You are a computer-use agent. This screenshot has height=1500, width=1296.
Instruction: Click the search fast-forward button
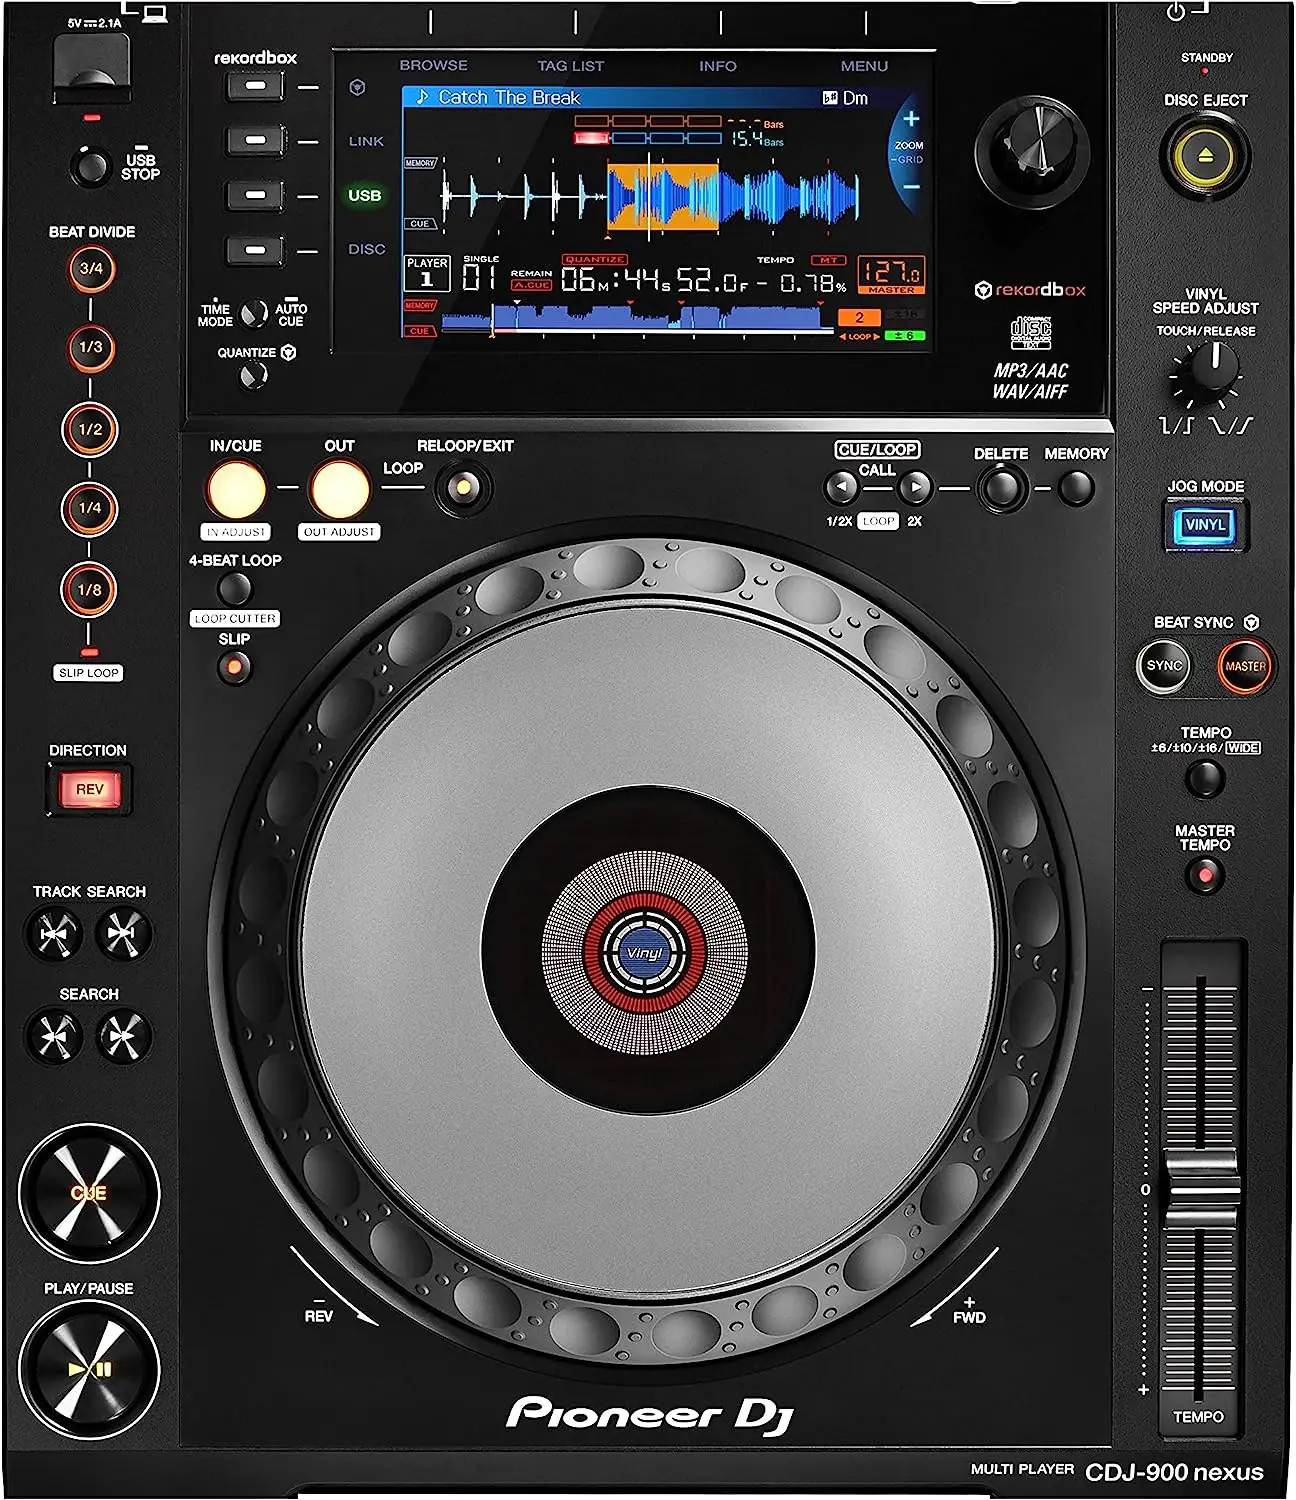point(123,1036)
